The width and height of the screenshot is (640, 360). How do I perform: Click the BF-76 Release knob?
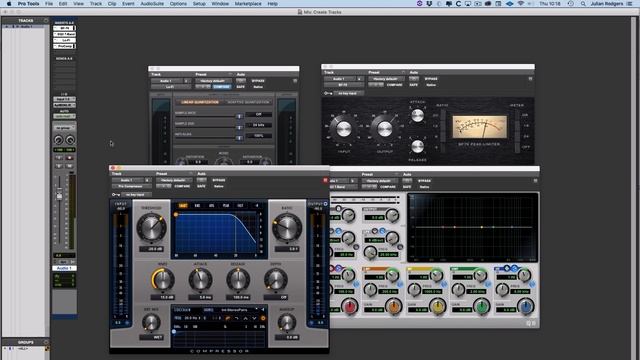pyautogui.click(x=417, y=146)
